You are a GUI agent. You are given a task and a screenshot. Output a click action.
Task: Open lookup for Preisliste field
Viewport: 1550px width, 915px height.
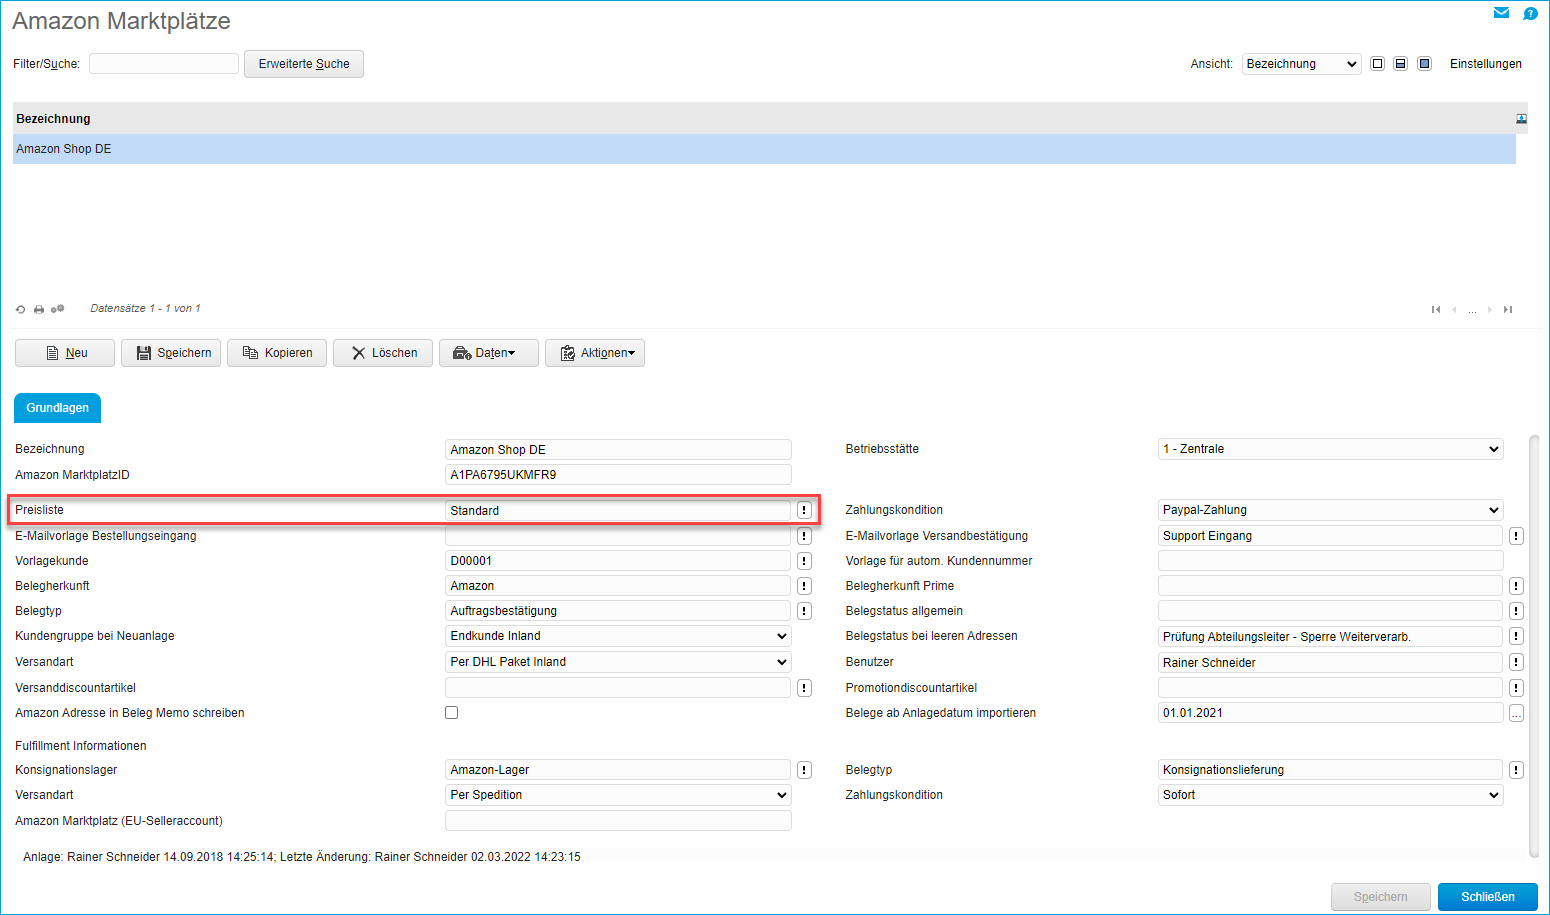coord(804,510)
